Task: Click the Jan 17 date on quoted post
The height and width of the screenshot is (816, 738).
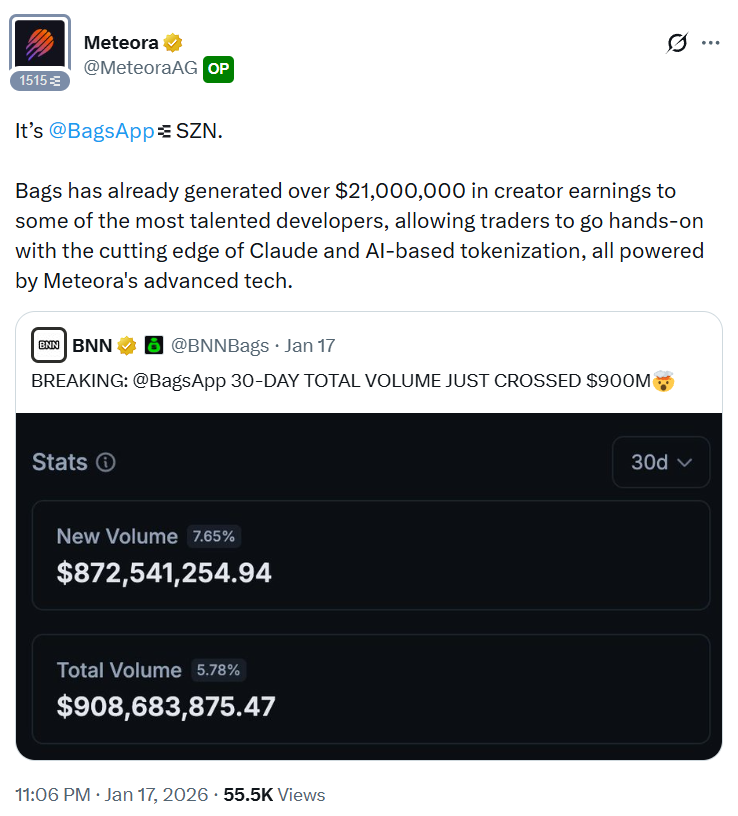Action: click(x=310, y=346)
